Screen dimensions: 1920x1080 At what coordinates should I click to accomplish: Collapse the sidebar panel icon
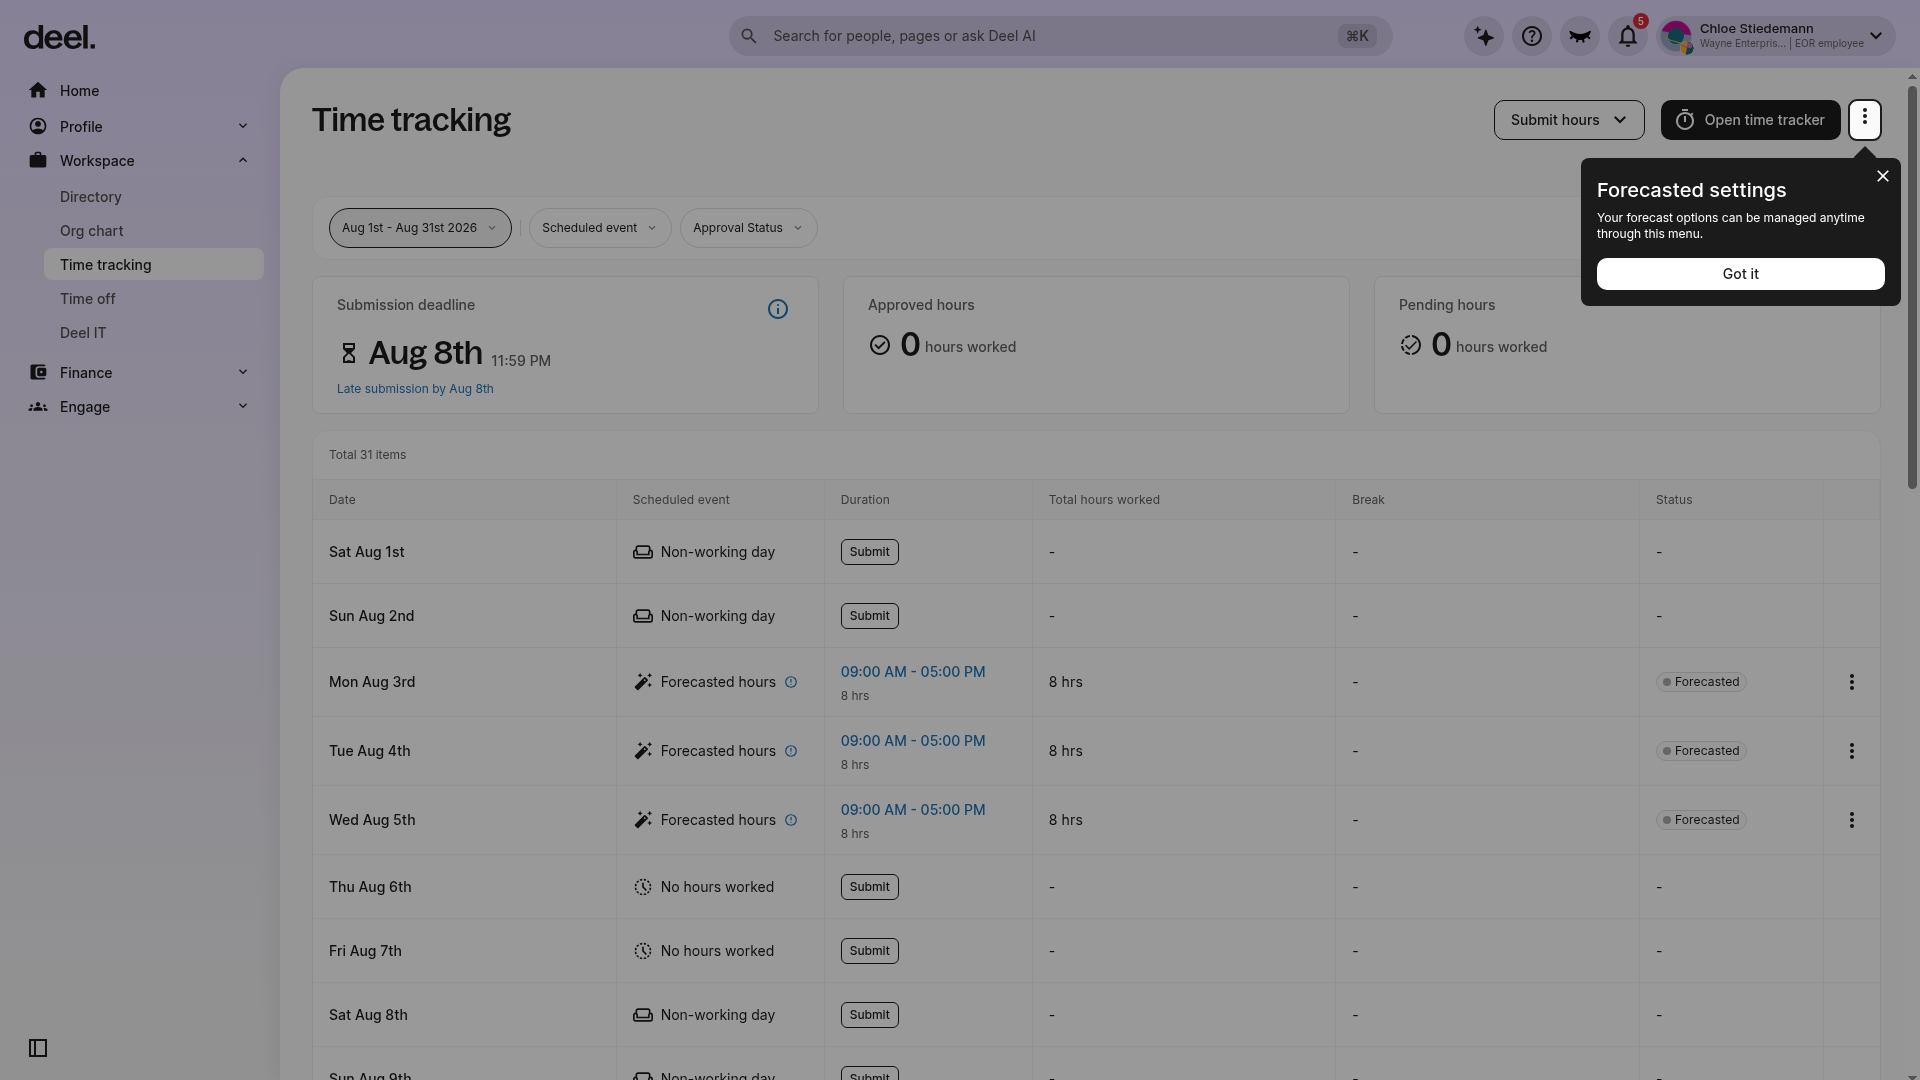point(38,1048)
